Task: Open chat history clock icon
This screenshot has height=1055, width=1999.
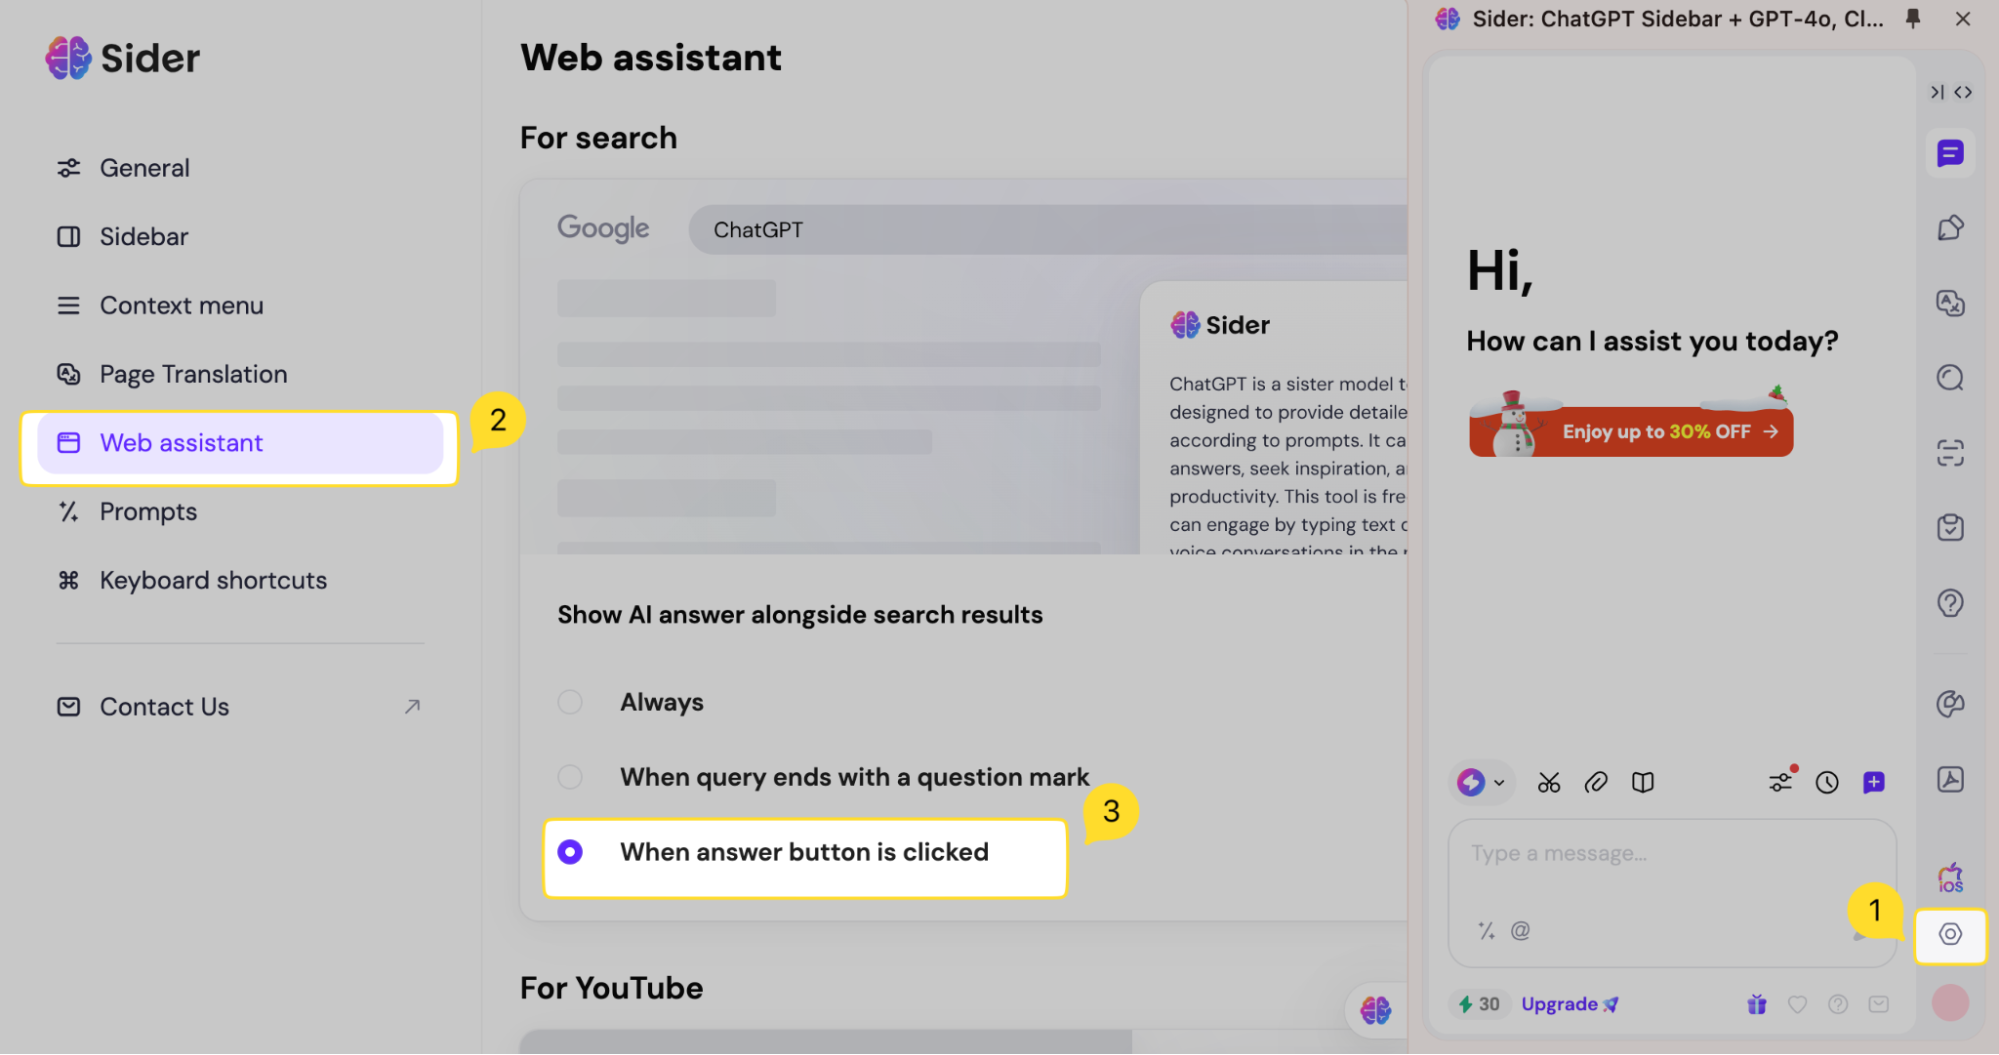Action: click(1827, 782)
